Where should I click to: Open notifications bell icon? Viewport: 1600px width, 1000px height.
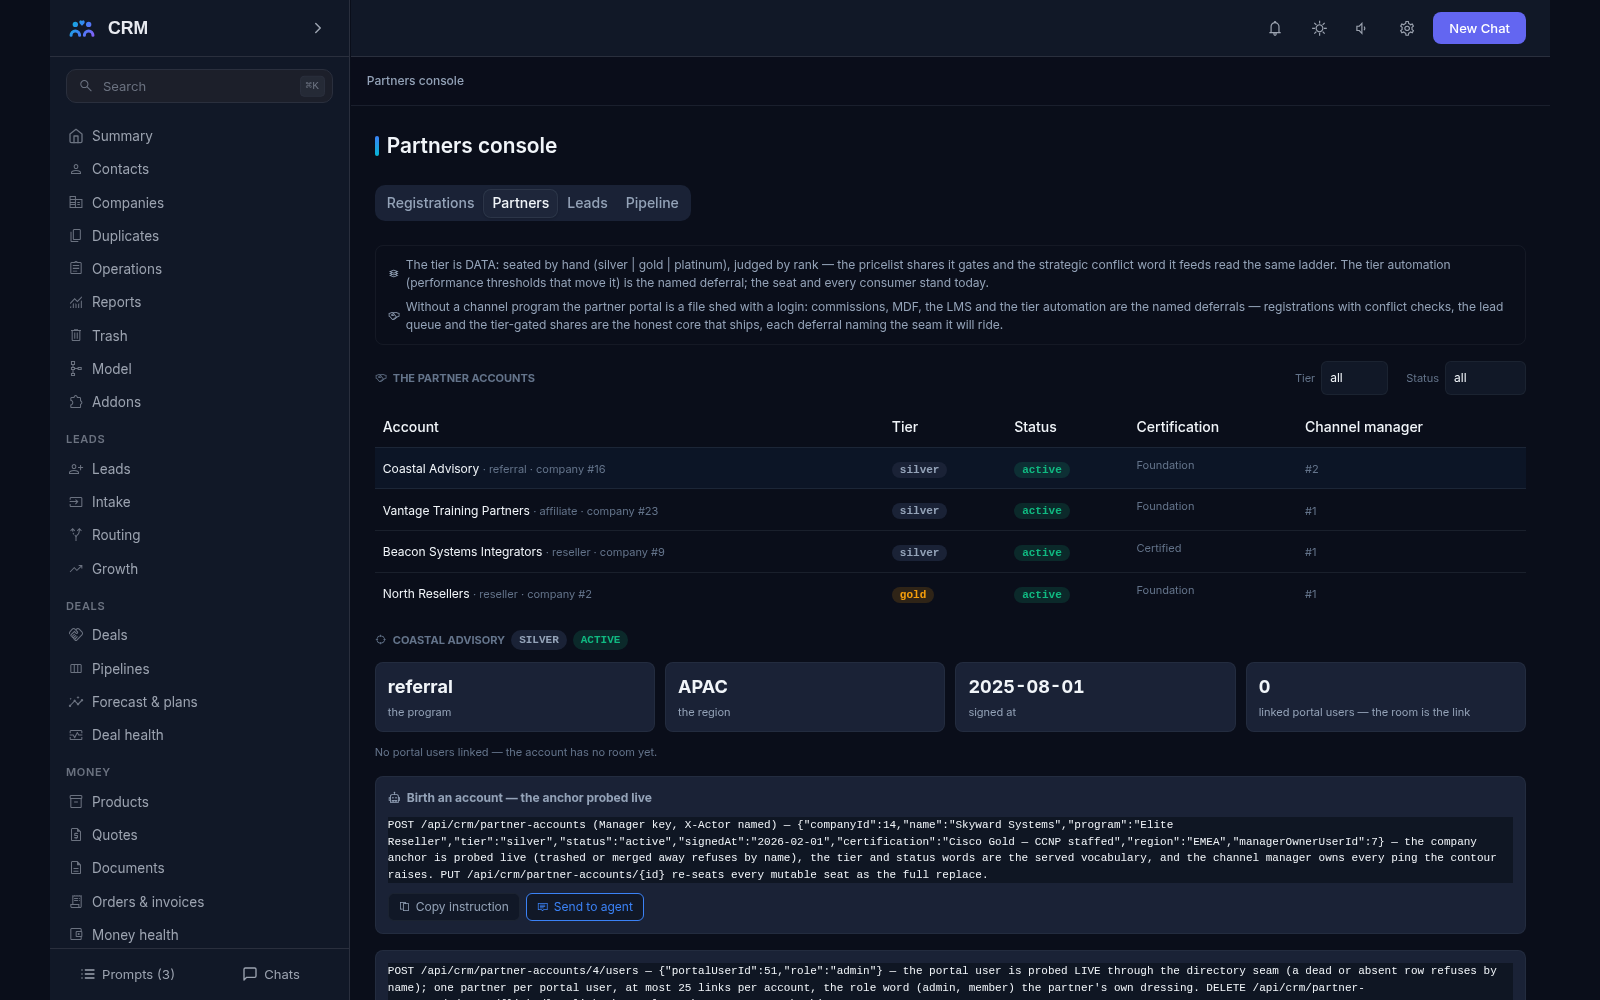[x=1275, y=28]
